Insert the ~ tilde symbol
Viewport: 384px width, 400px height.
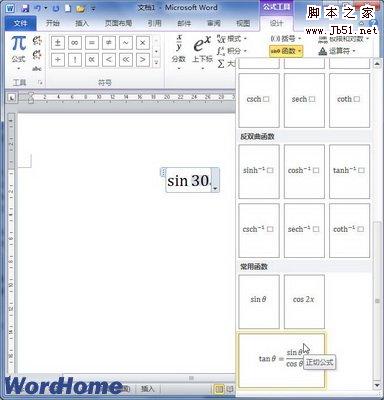[126, 43]
